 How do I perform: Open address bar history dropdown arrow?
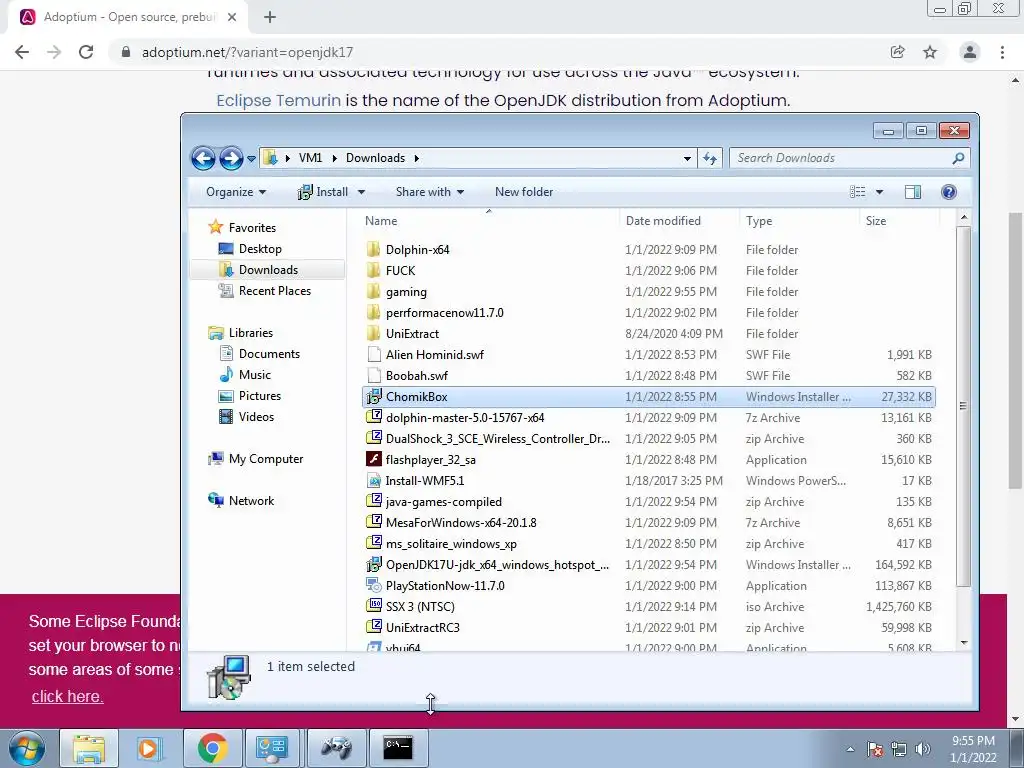pos(687,159)
